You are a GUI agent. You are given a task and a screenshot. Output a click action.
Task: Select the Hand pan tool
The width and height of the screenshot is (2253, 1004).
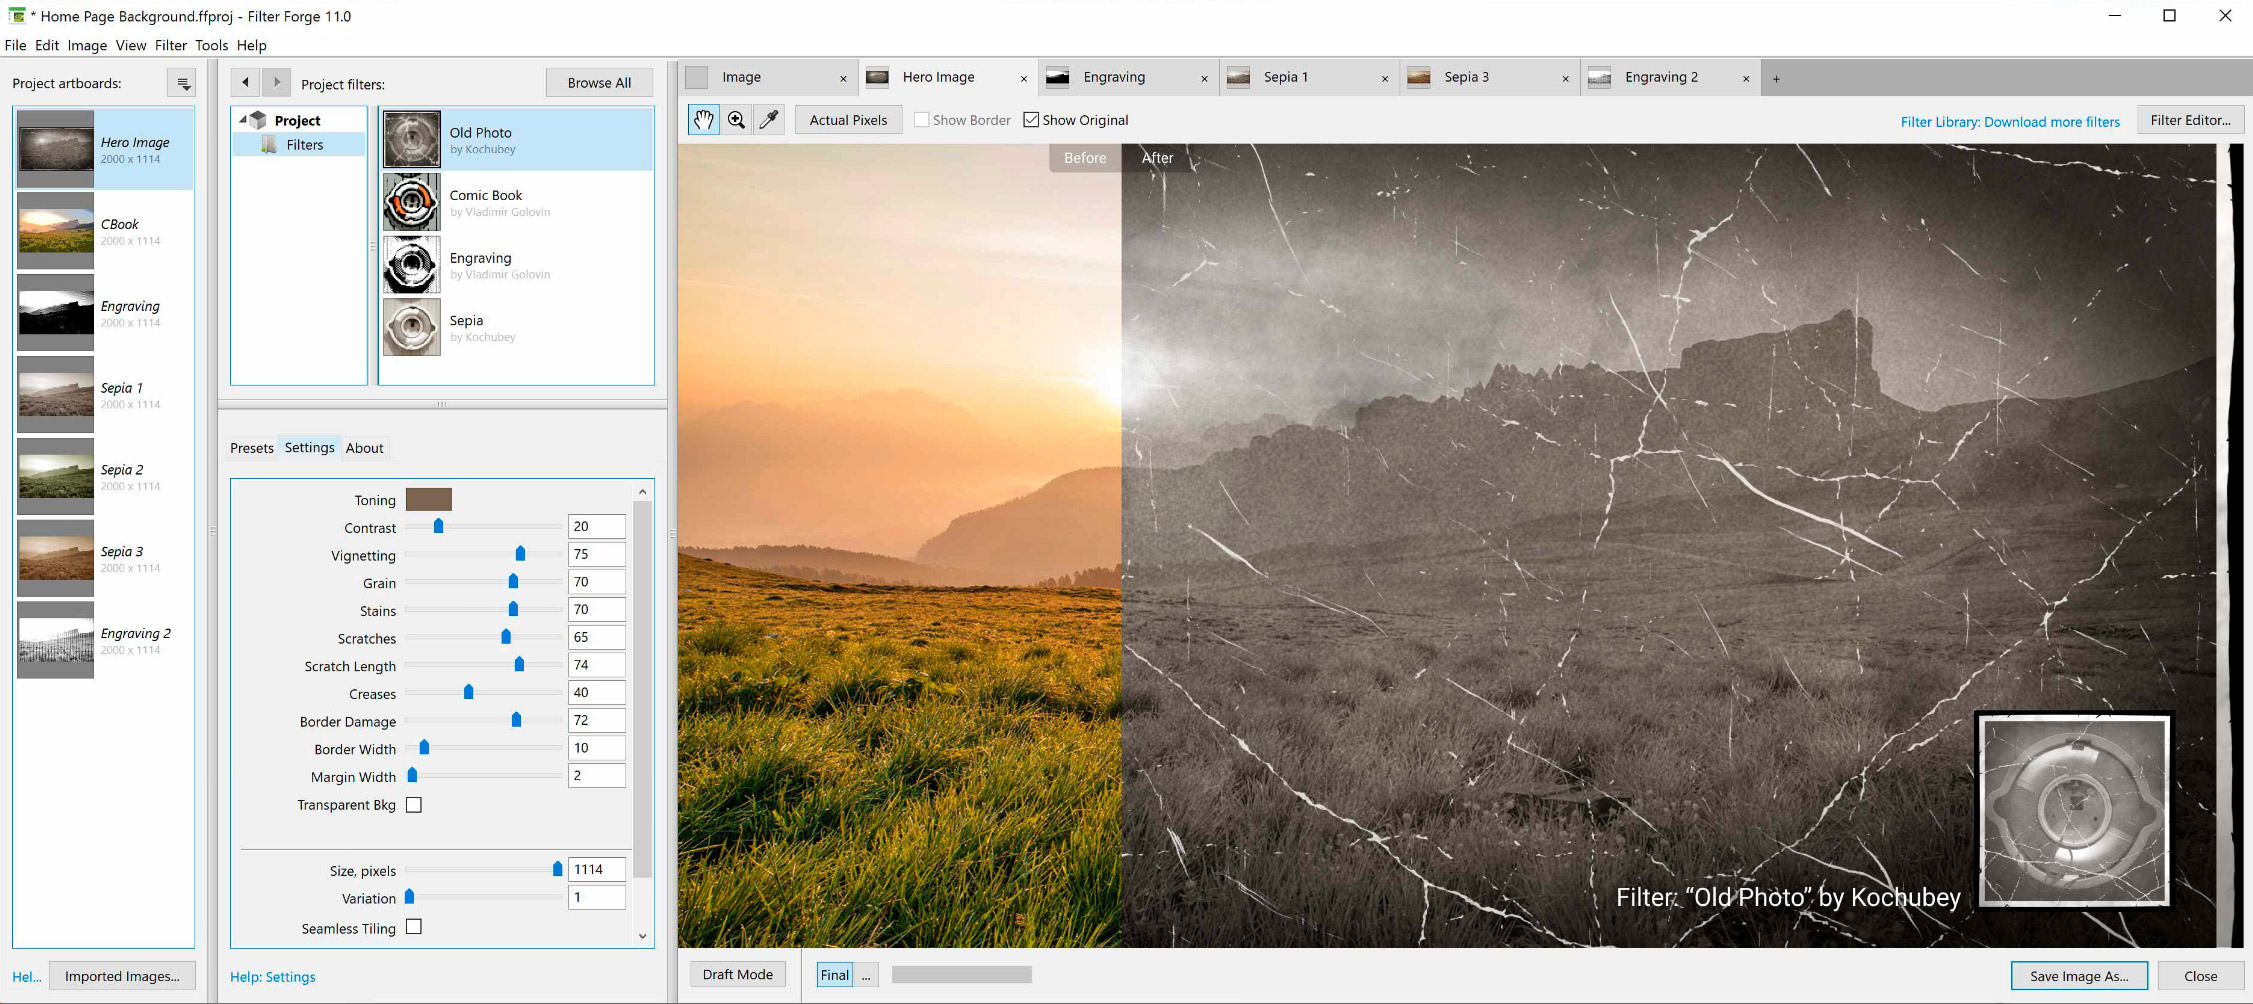point(704,120)
